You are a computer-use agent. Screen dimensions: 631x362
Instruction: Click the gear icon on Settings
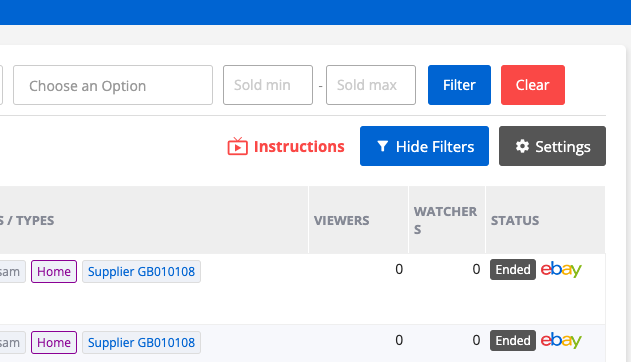[522, 146]
